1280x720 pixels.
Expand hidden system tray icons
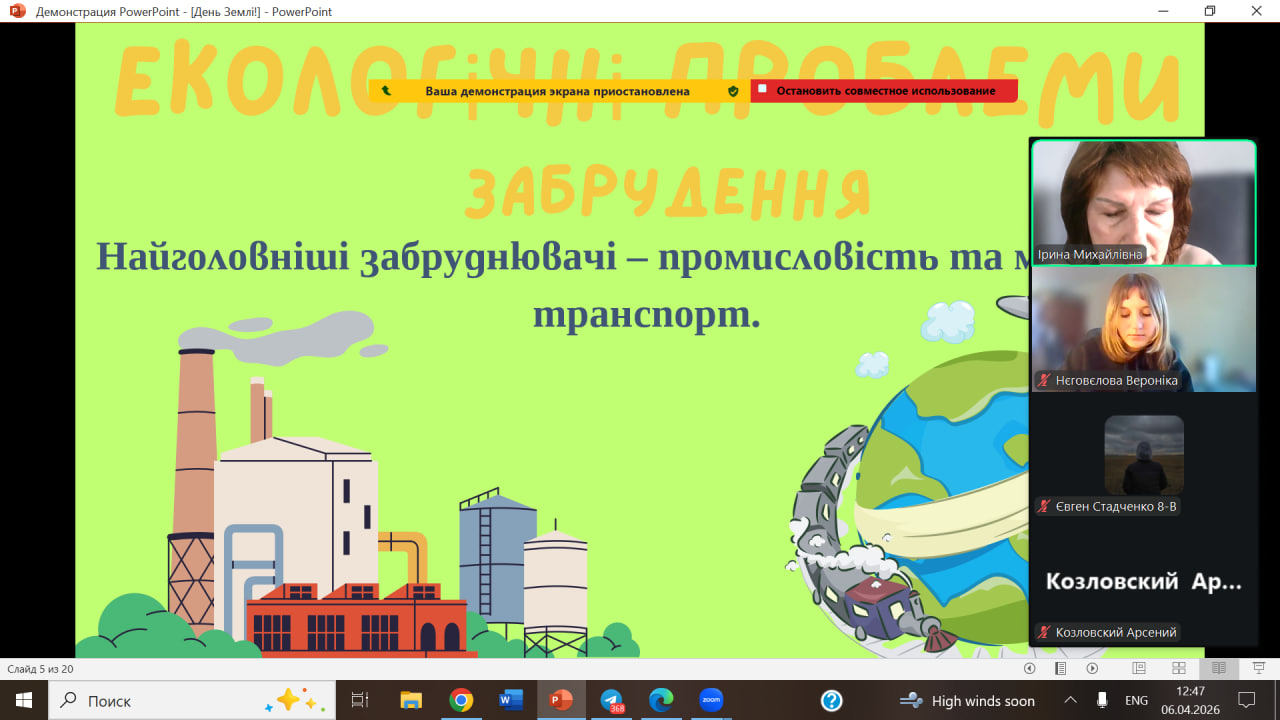pos(1070,700)
